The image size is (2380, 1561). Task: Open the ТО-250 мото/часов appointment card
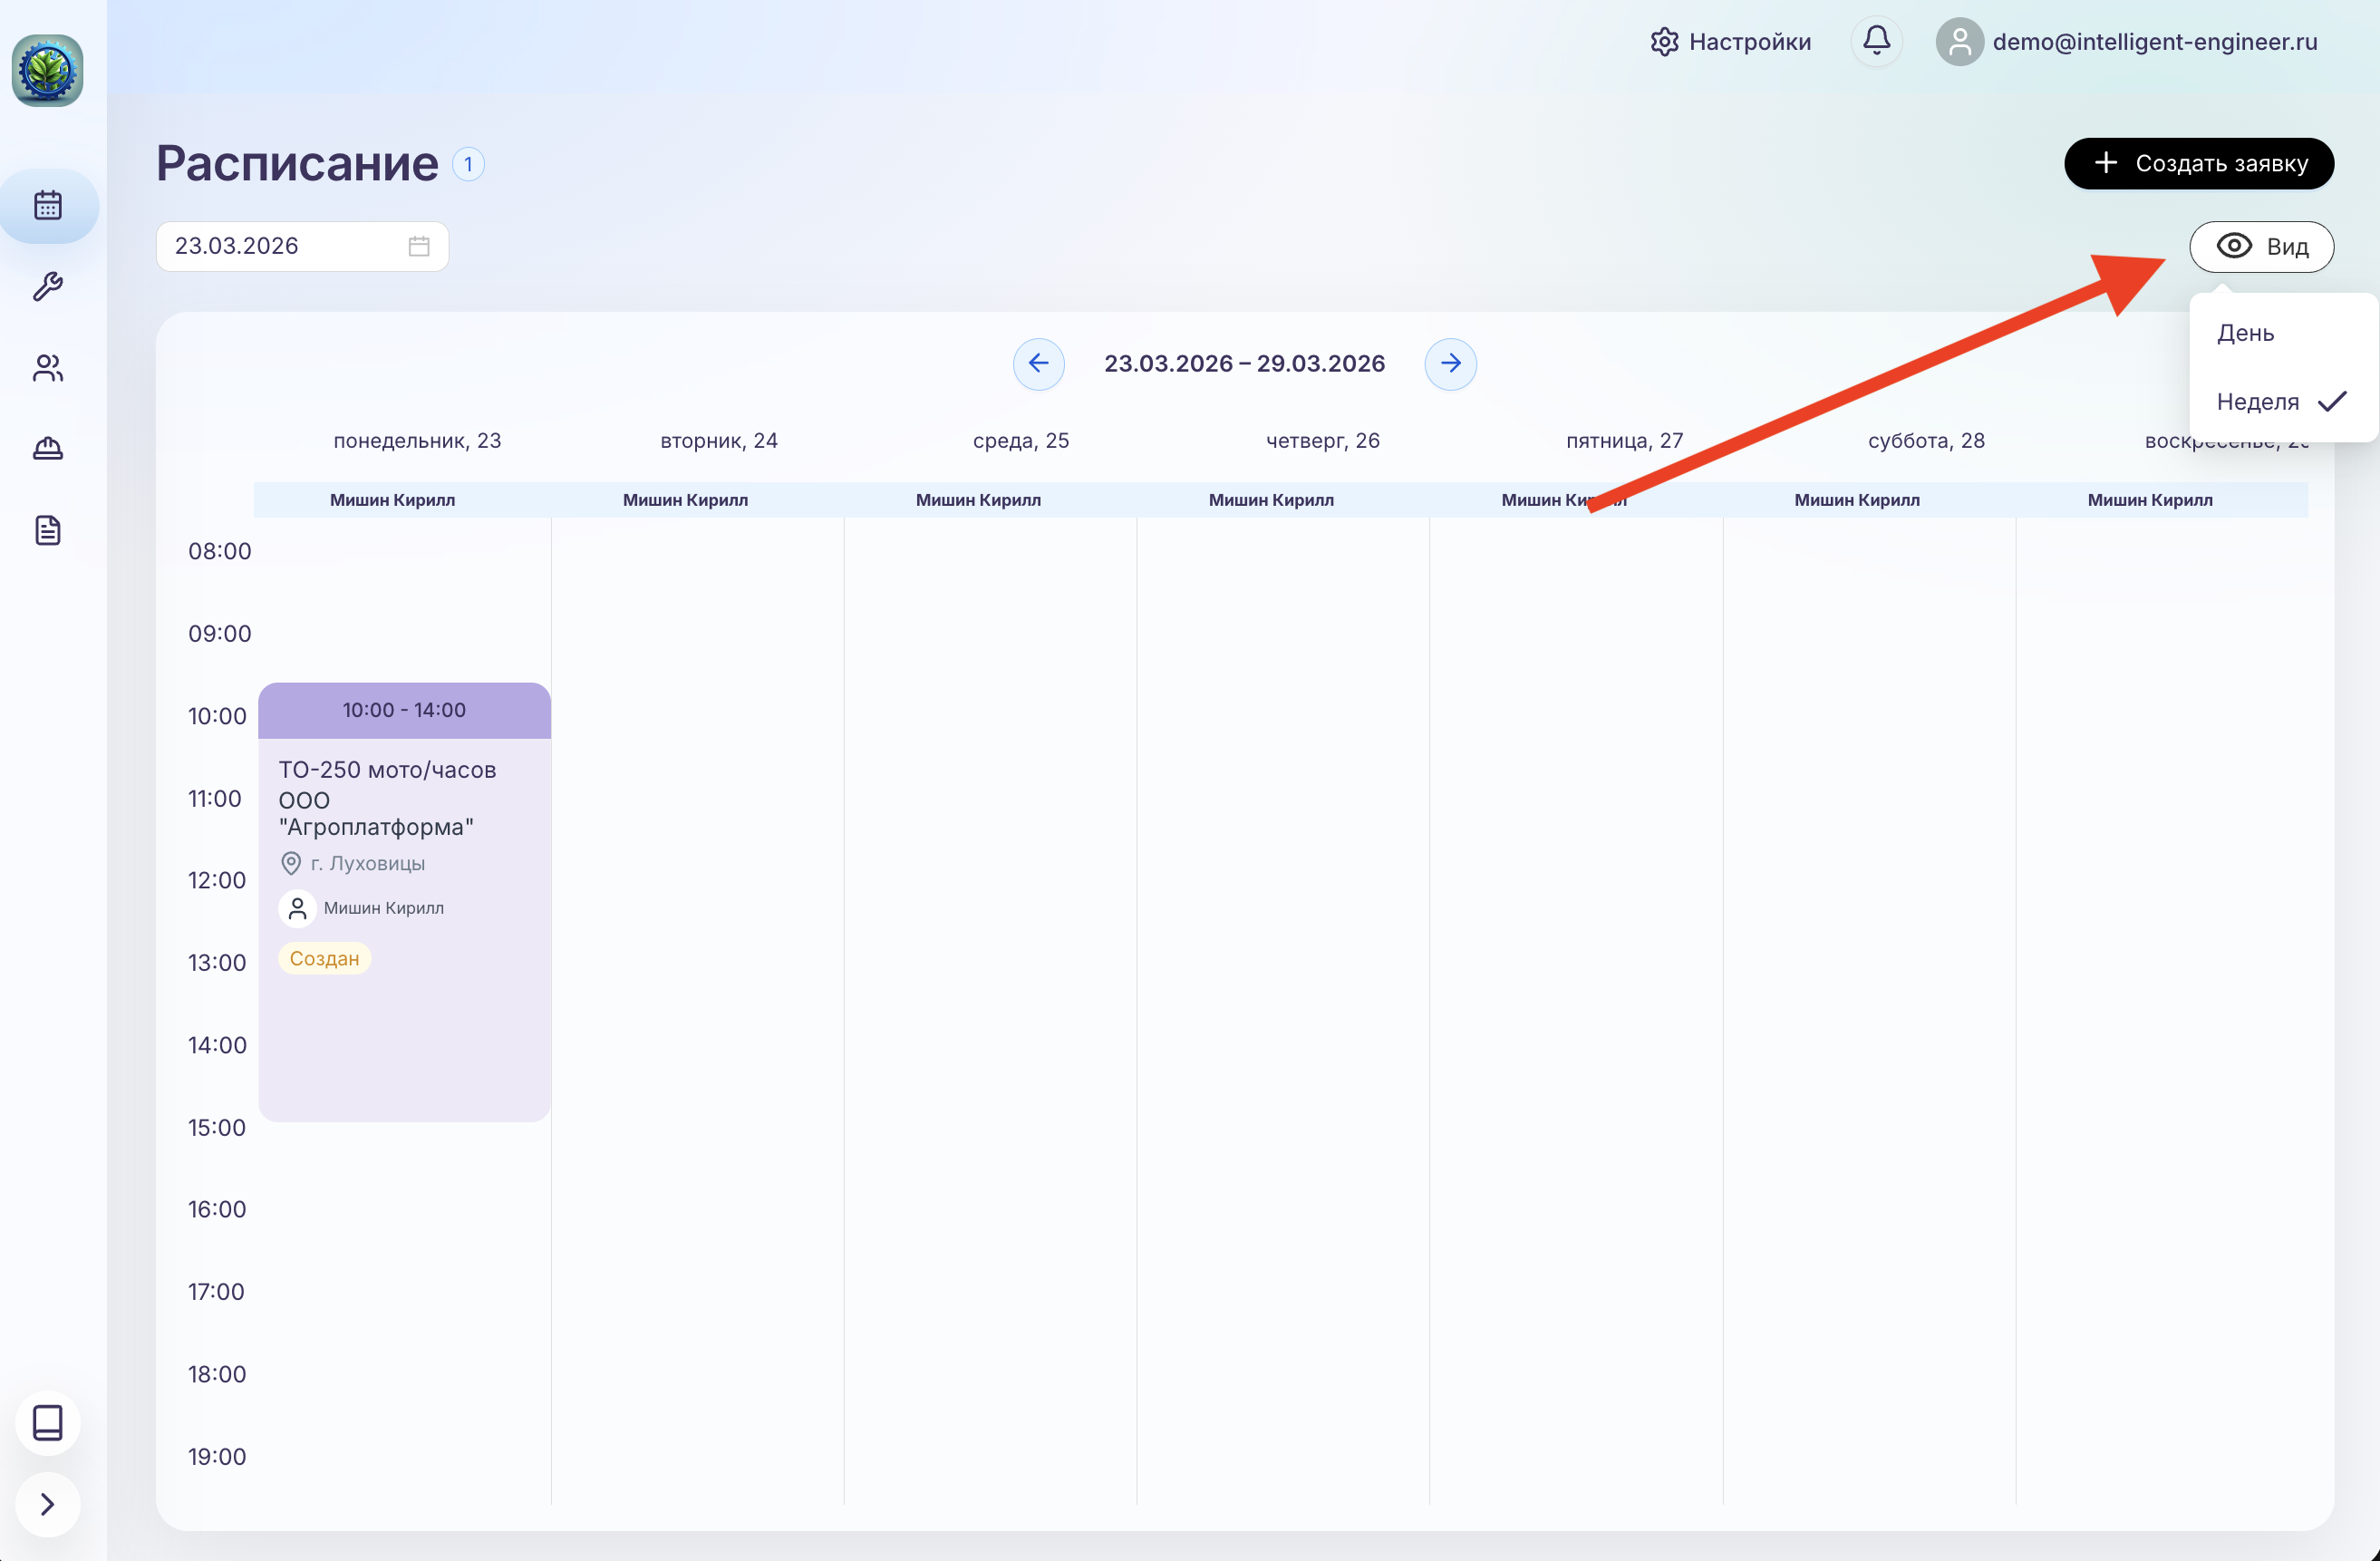(404, 902)
